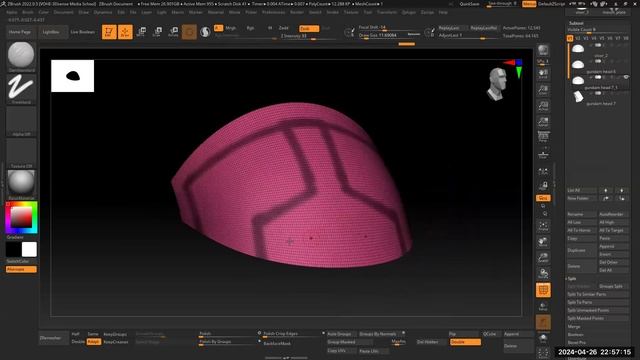Screen dimensions: 640x360
Task: Click the Actual size icon
Action: click(x=543, y=106)
